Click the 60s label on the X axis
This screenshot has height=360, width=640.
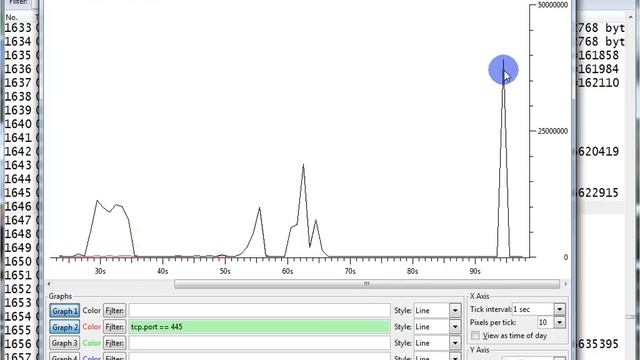(x=287, y=271)
